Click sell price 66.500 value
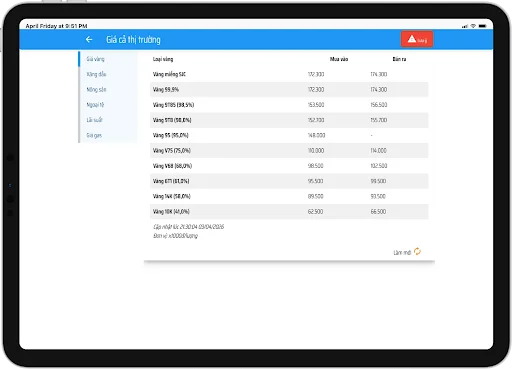Image resolution: width=512 pixels, height=369 pixels. (x=378, y=212)
